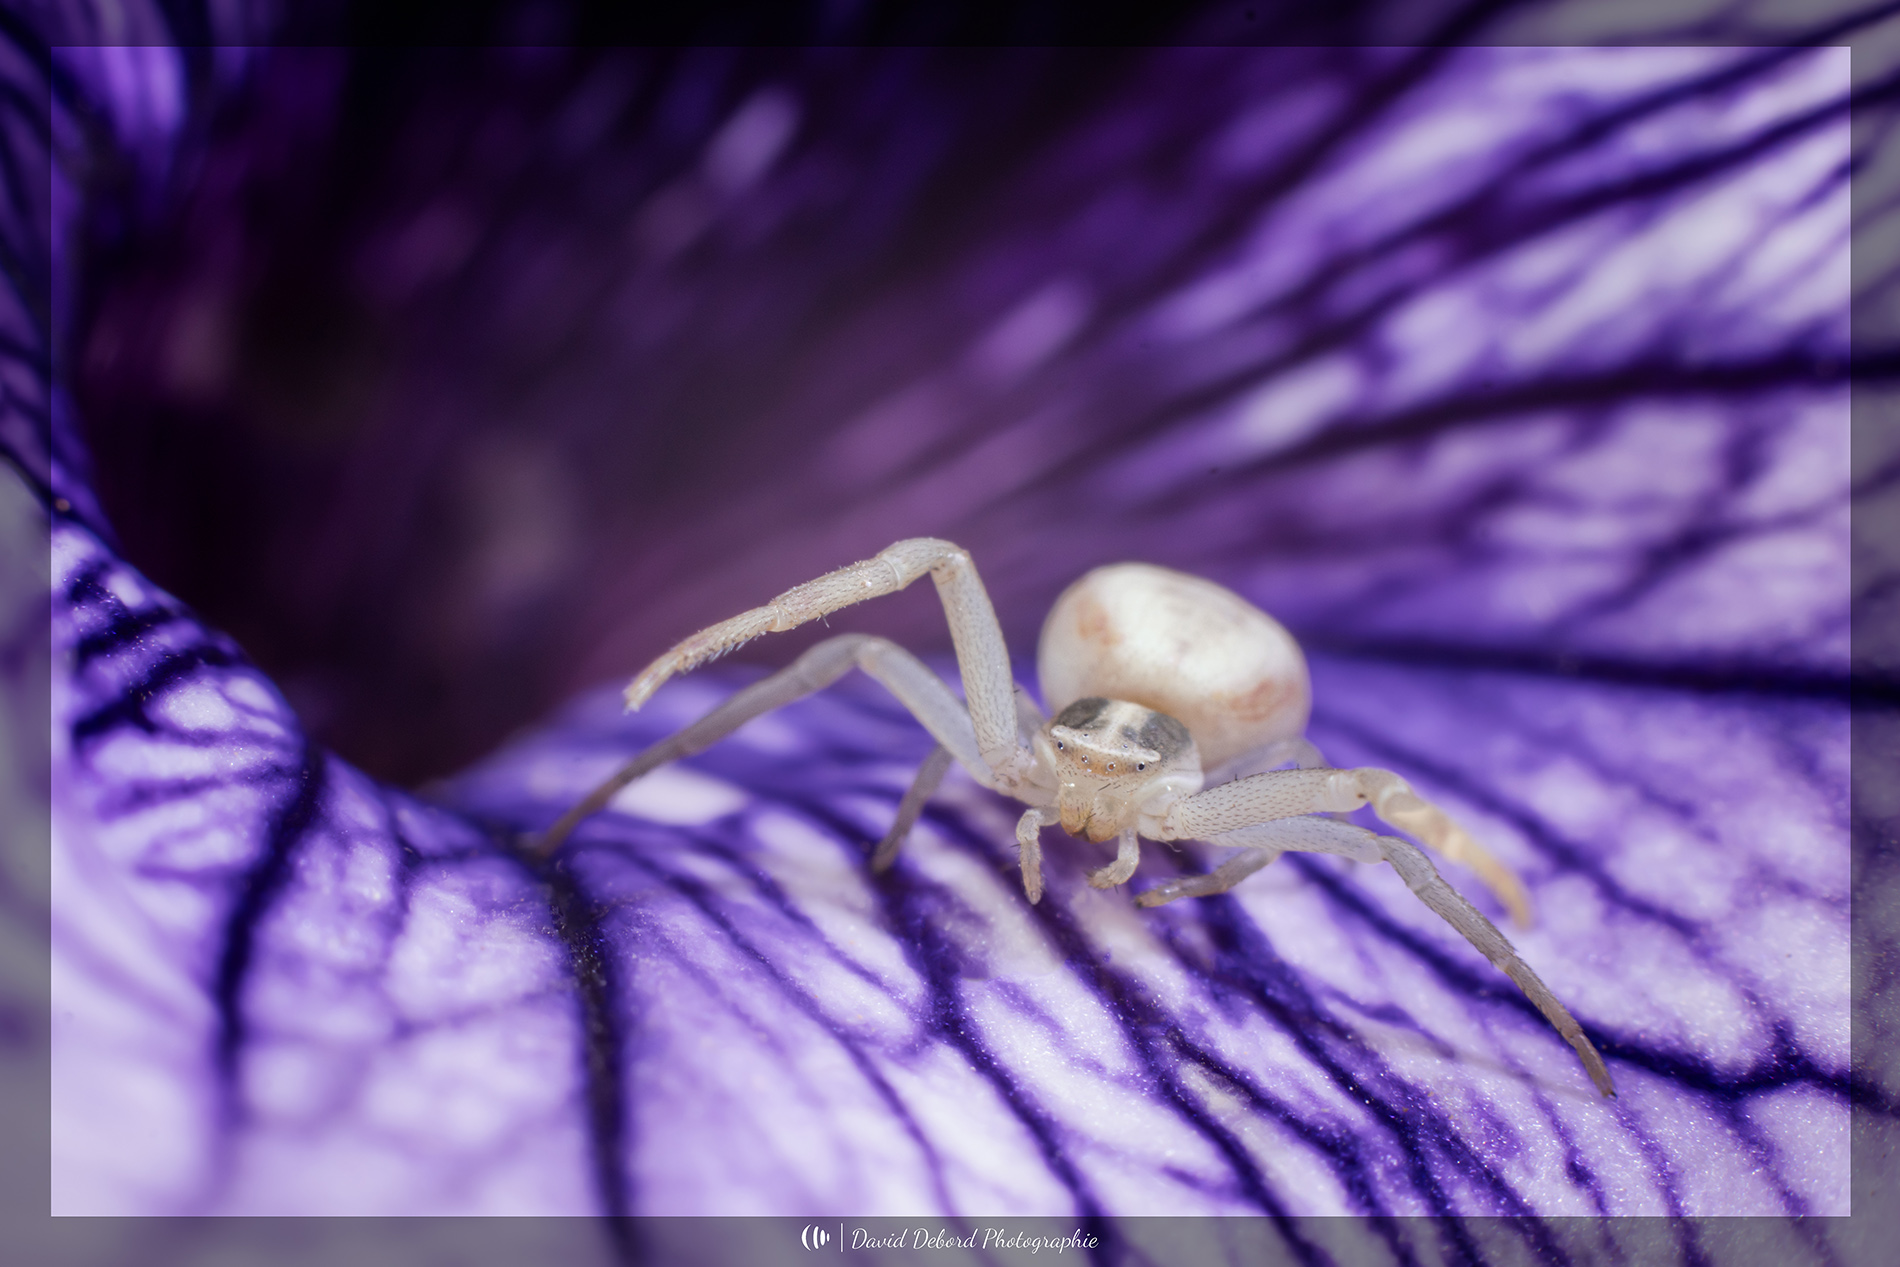The height and width of the screenshot is (1267, 1900).
Task: Click the frame's right border strip
Action: coord(1875,630)
